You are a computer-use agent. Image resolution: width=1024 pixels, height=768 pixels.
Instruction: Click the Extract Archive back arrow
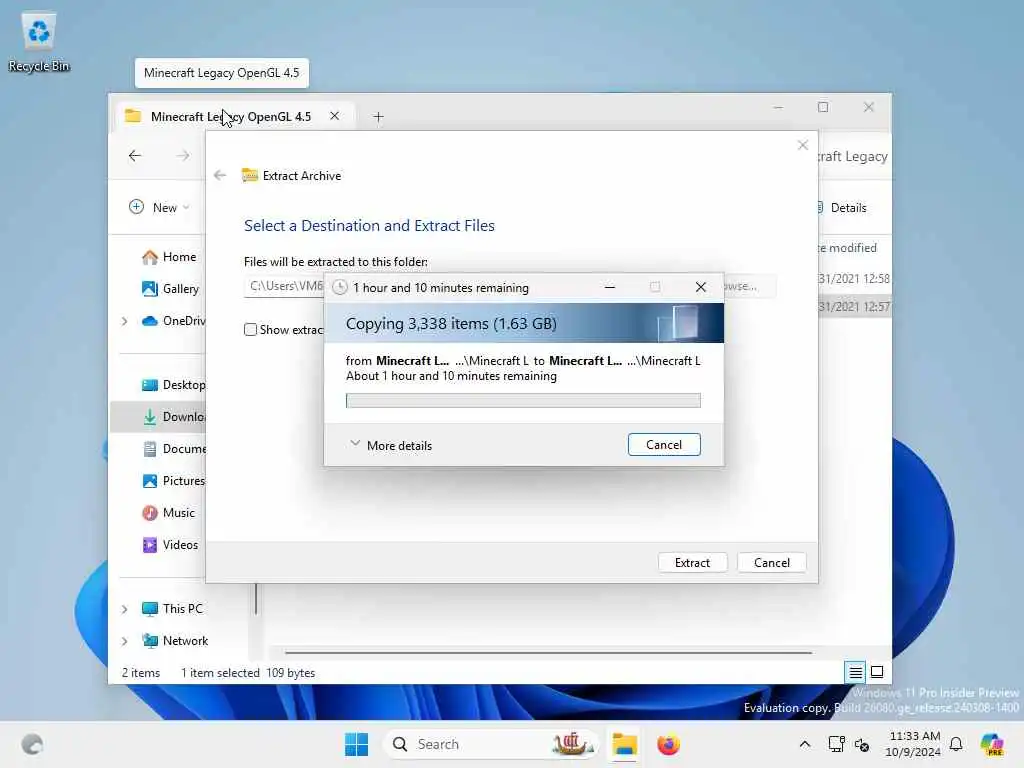[x=220, y=175]
